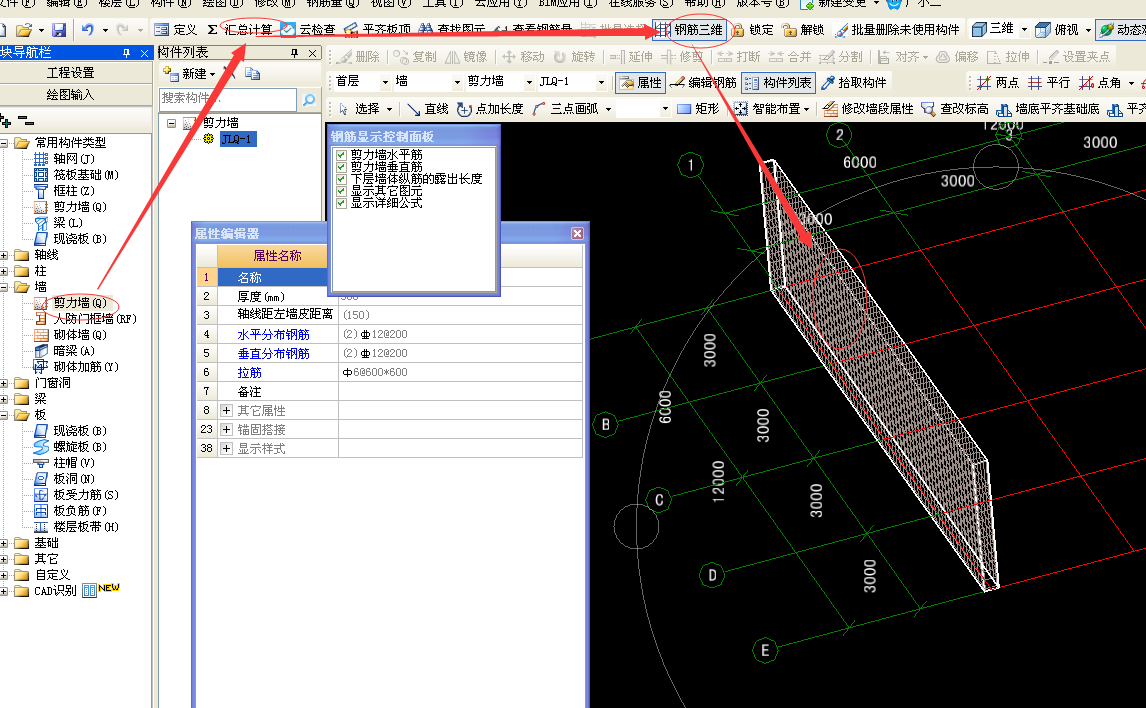Expand 锚固搭接 row in property editor
The width and height of the screenshot is (1146, 708).
[x=227, y=430]
